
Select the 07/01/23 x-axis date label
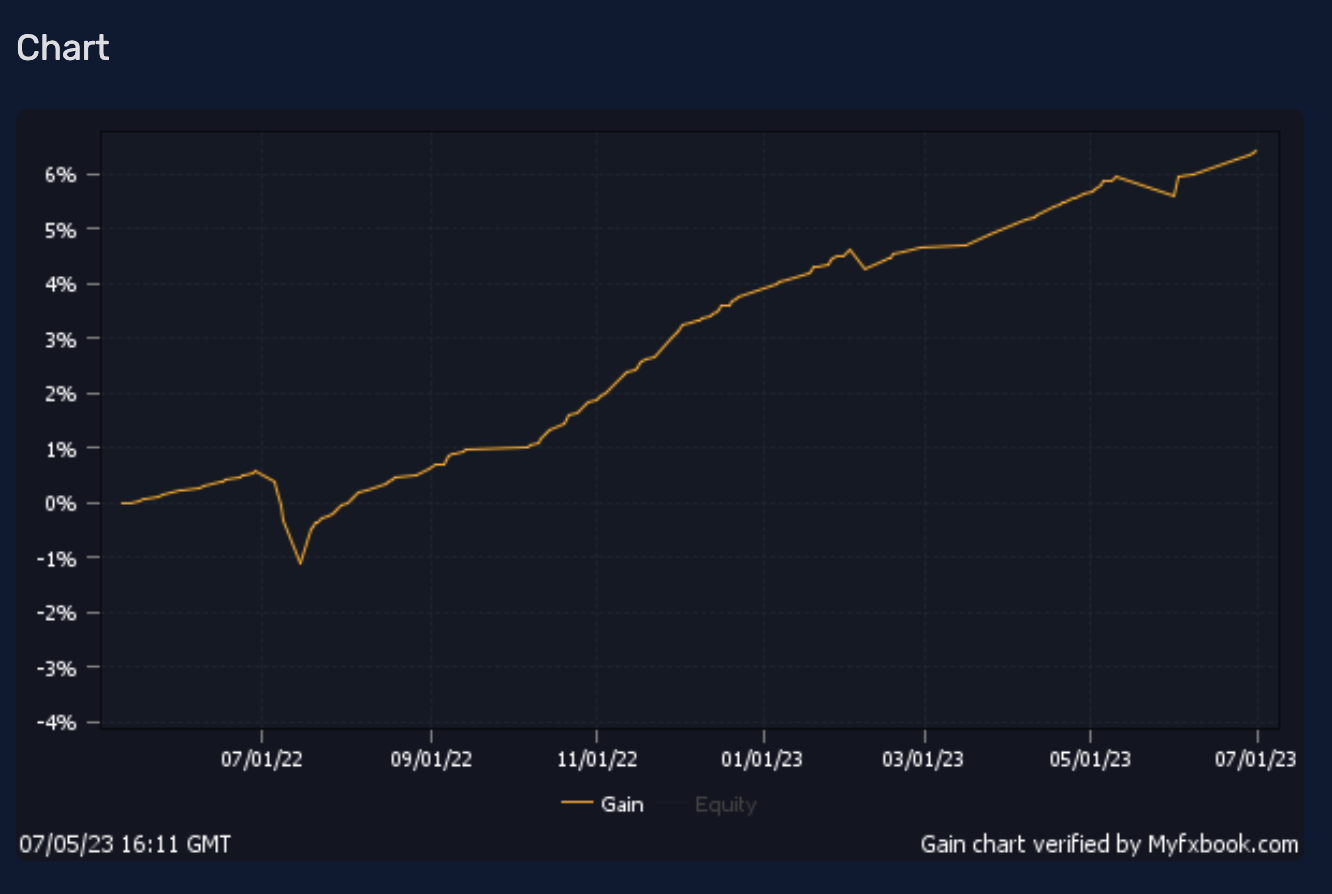click(1256, 760)
